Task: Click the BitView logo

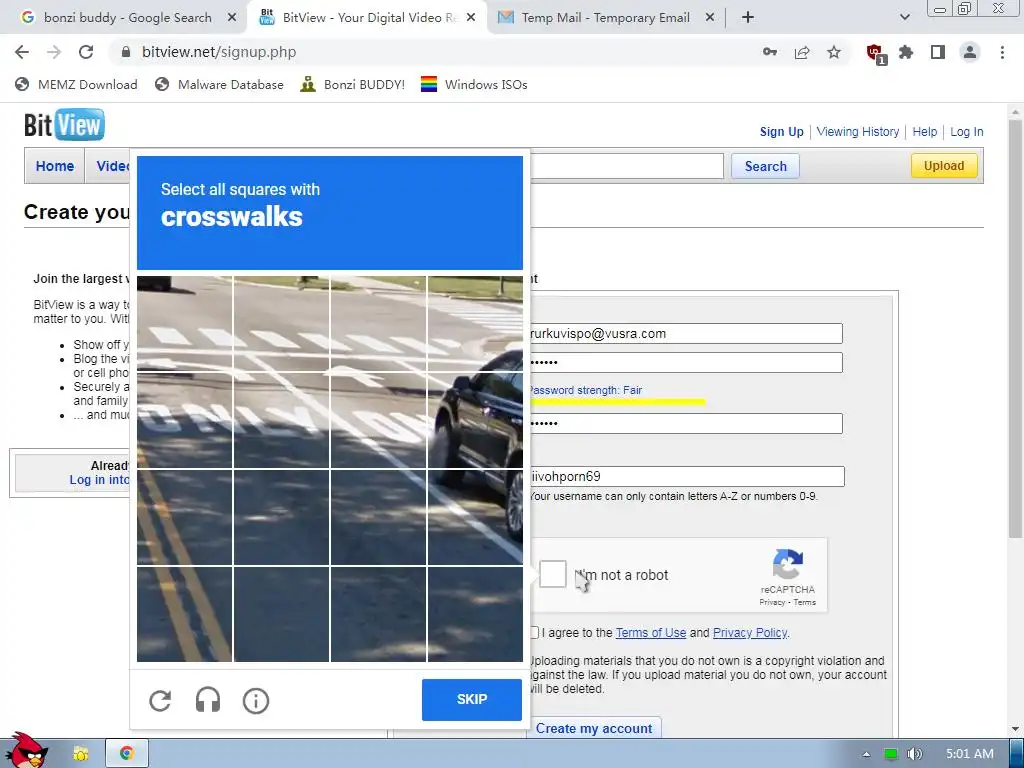Action: tap(64, 125)
